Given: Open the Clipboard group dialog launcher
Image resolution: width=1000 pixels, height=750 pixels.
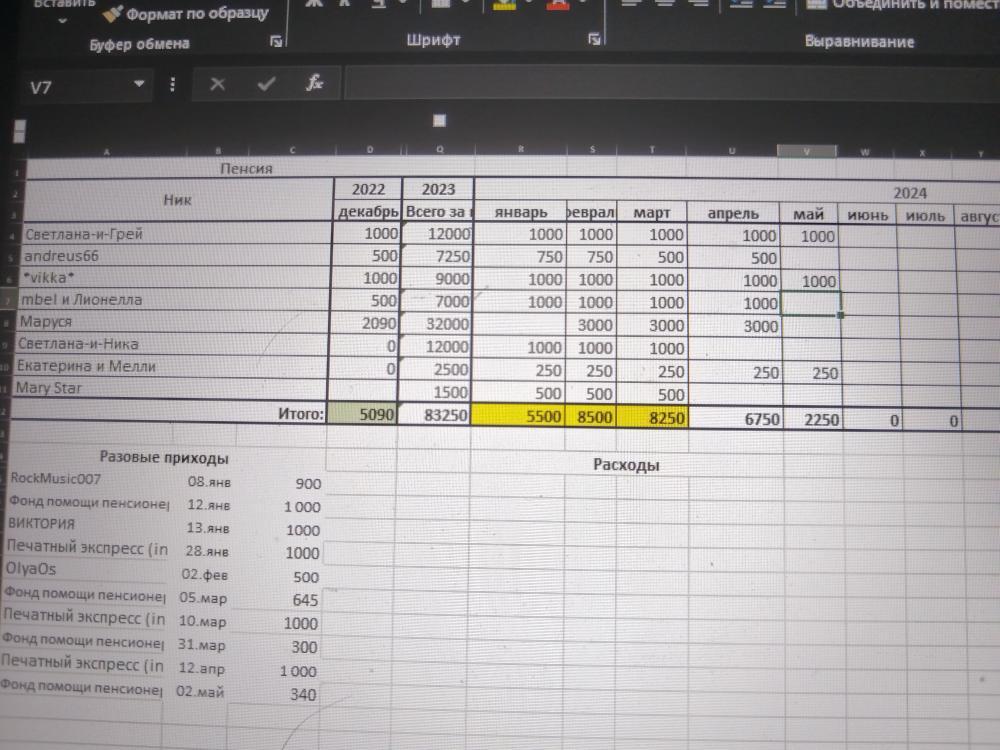Looking at the screenshot, I should pyautogui.click(x=276, y=42).
